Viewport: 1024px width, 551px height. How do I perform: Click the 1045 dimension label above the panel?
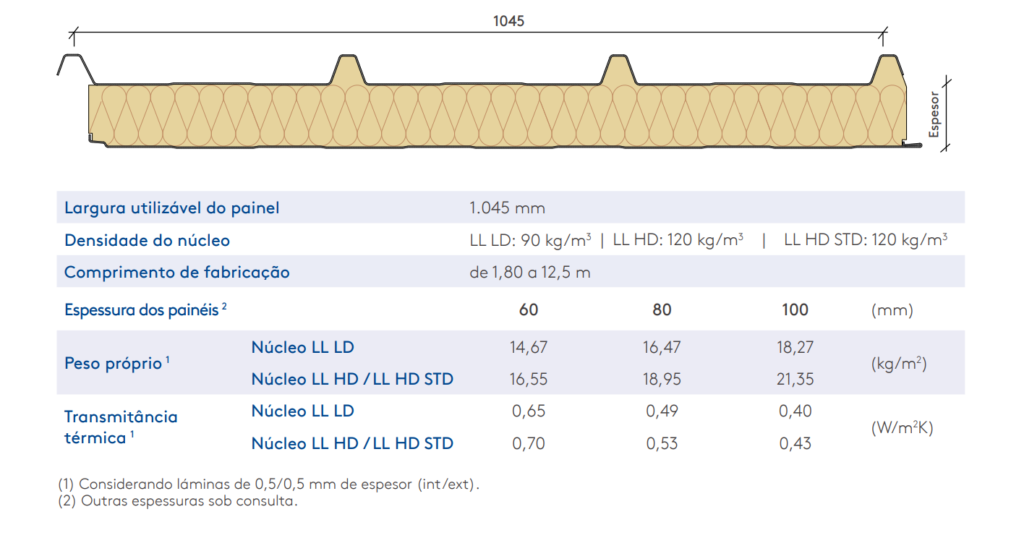click(508, 21)
